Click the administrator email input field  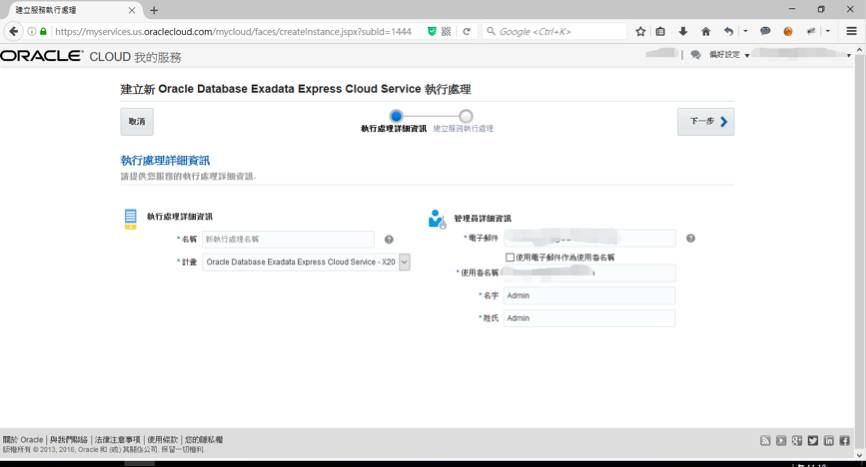[589, 238]
